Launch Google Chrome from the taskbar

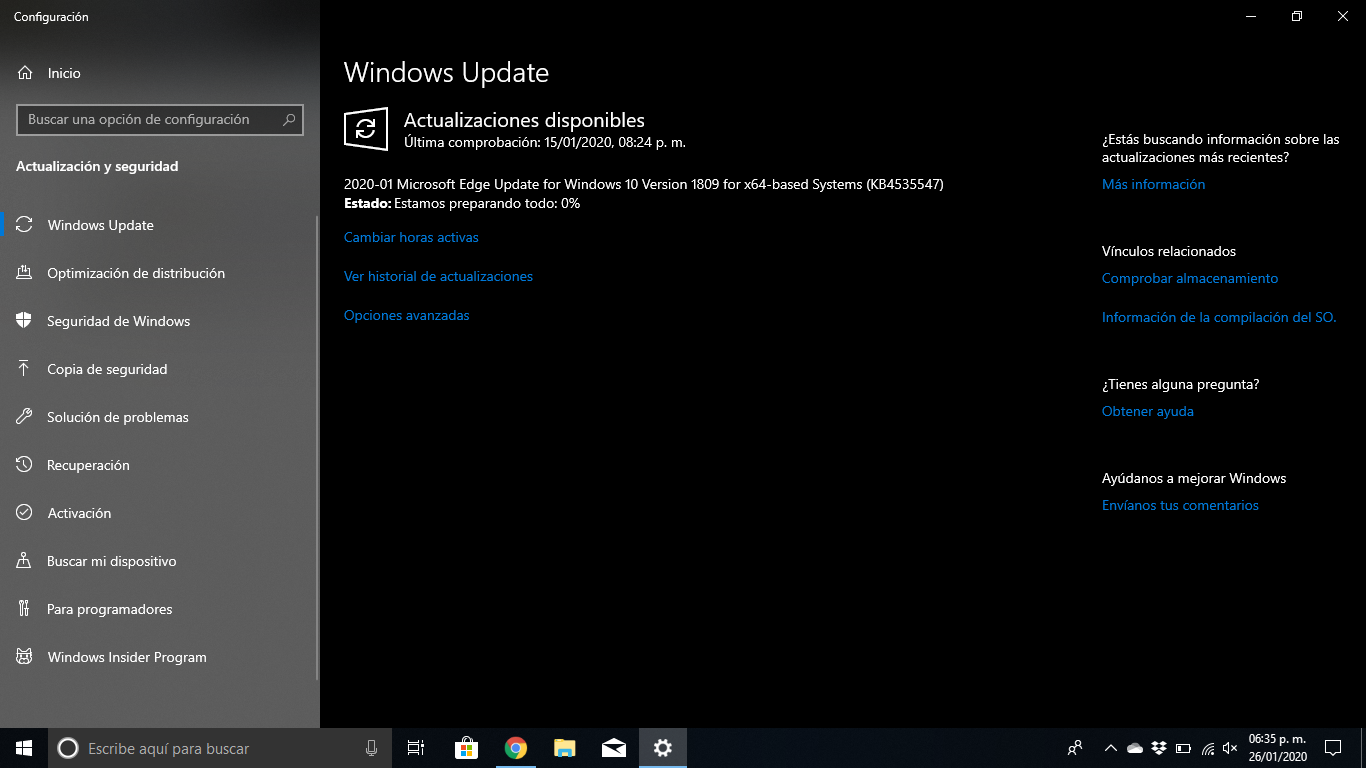tap(516, 748)
